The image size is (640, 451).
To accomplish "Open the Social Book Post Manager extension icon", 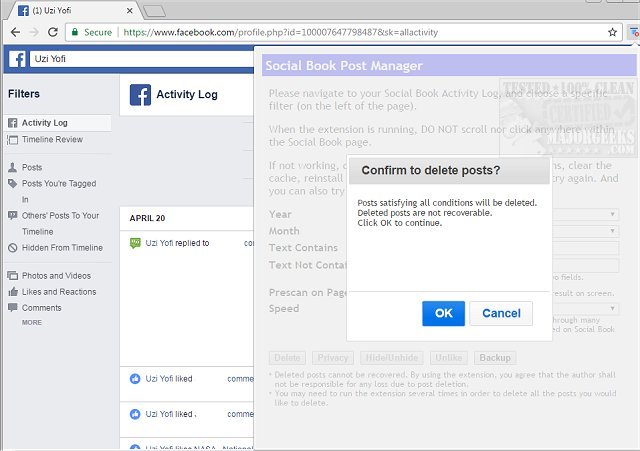I will click(633, 32).
